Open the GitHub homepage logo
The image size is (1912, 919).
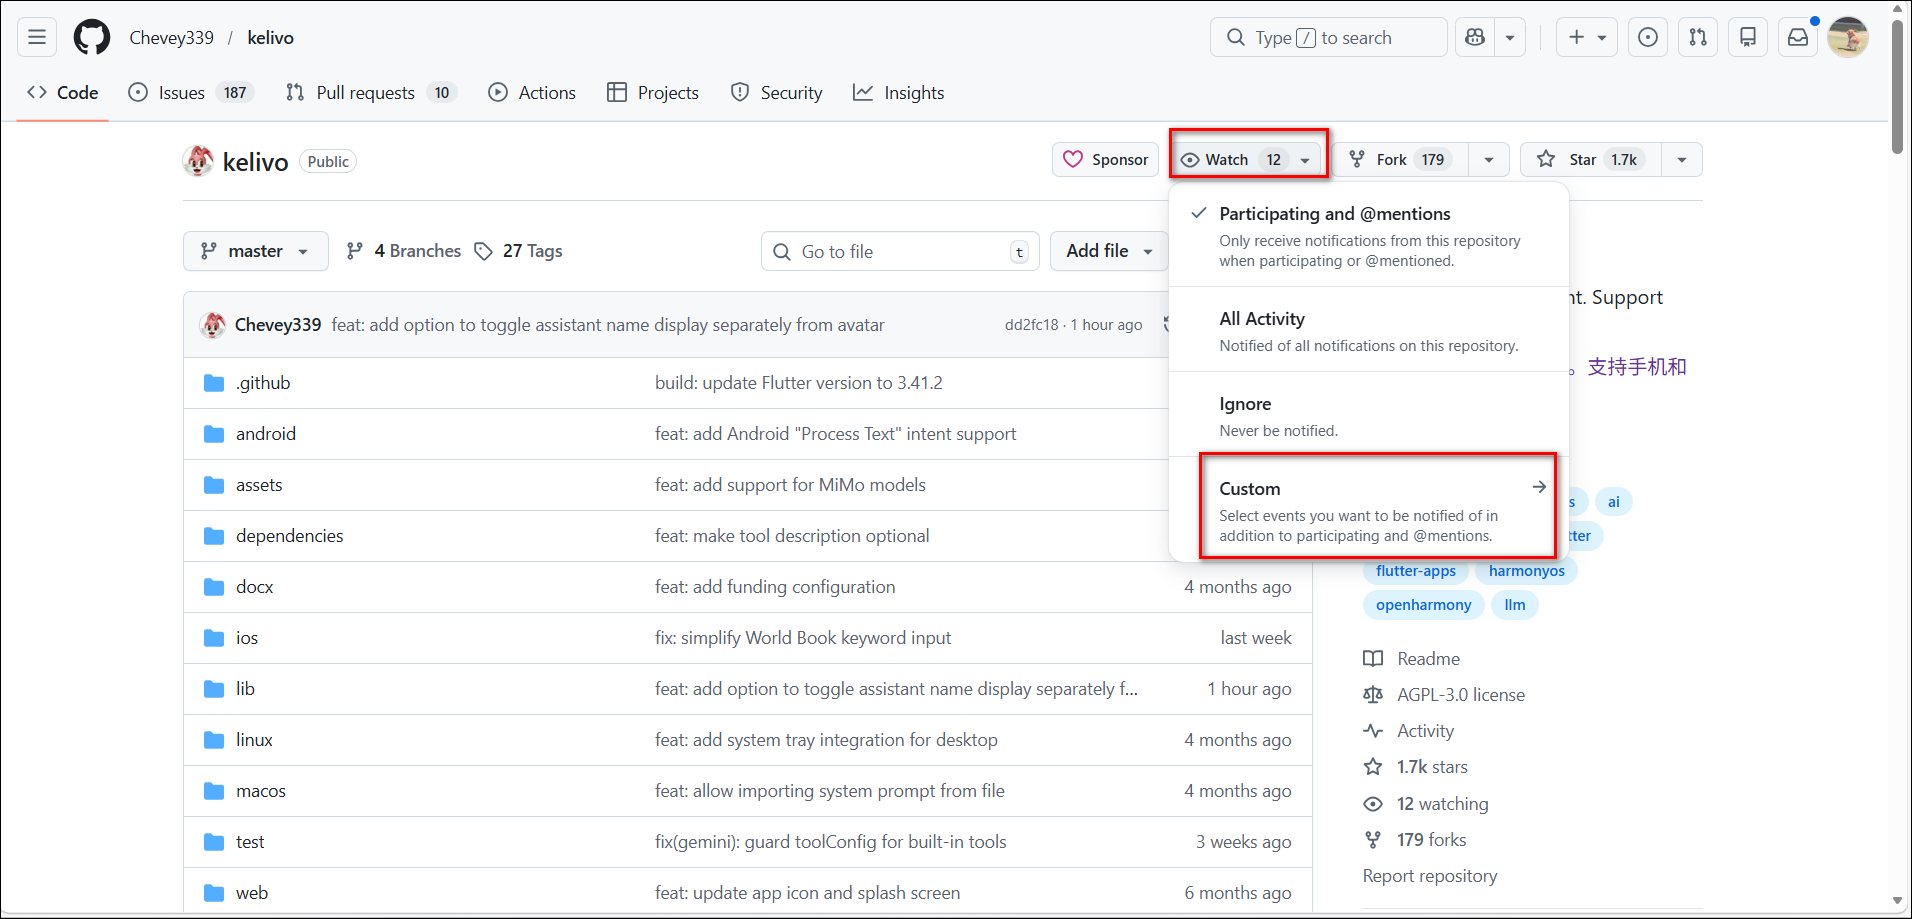coord(92,38)
